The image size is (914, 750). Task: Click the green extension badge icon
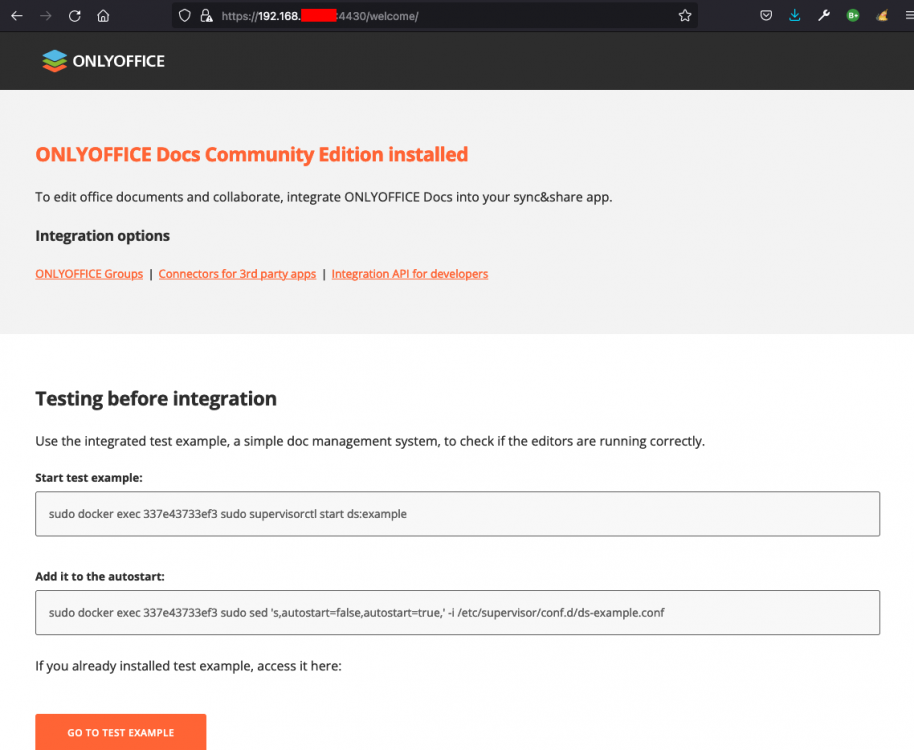click(x=853, y=16)
